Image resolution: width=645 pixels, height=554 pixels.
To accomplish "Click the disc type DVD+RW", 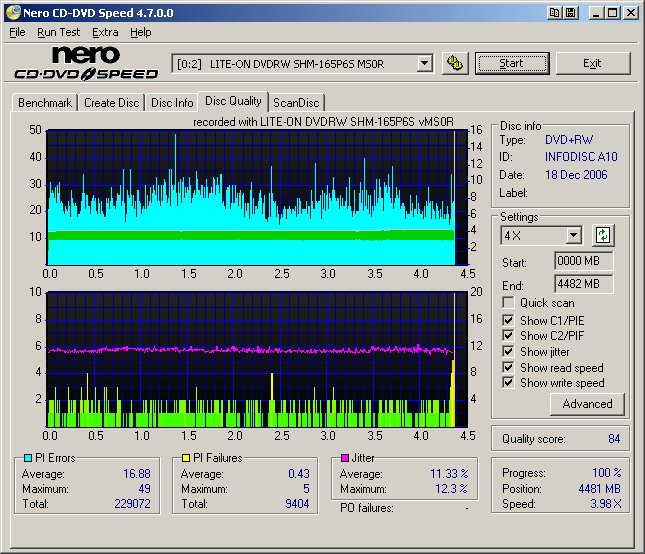I will (569, 140).
